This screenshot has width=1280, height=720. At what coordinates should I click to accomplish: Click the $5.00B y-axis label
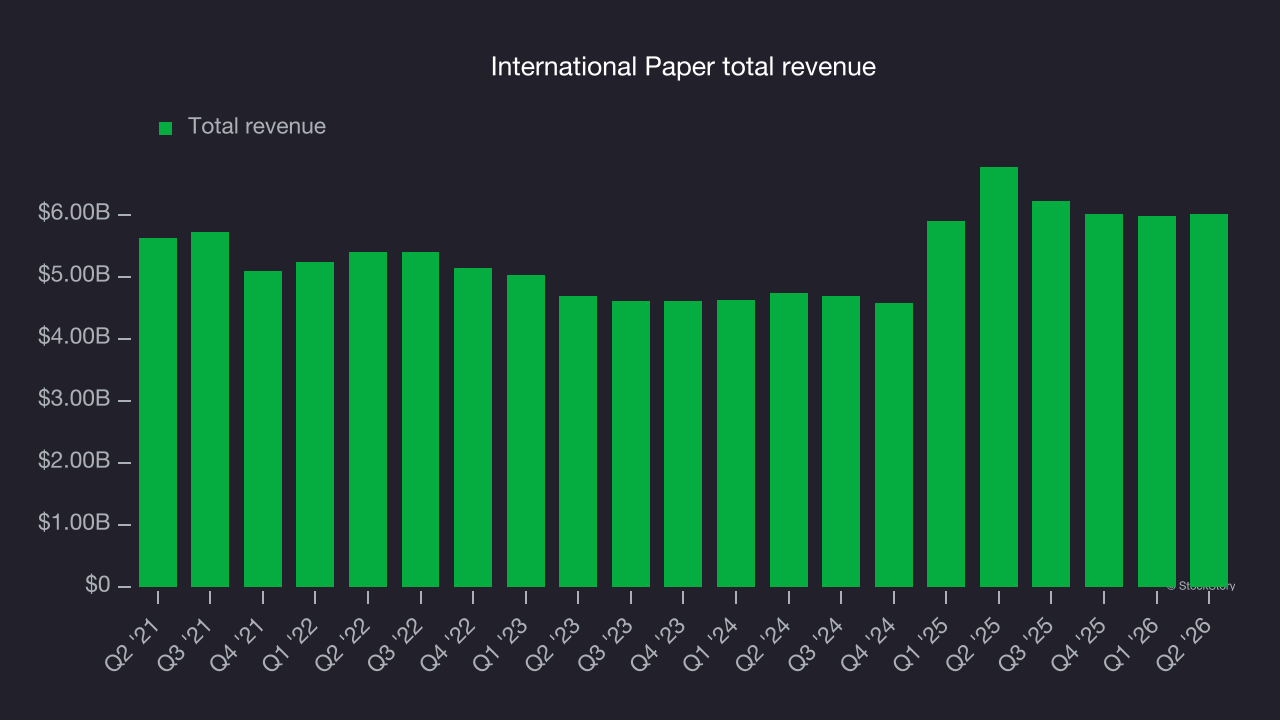click(x=74, y=275)
